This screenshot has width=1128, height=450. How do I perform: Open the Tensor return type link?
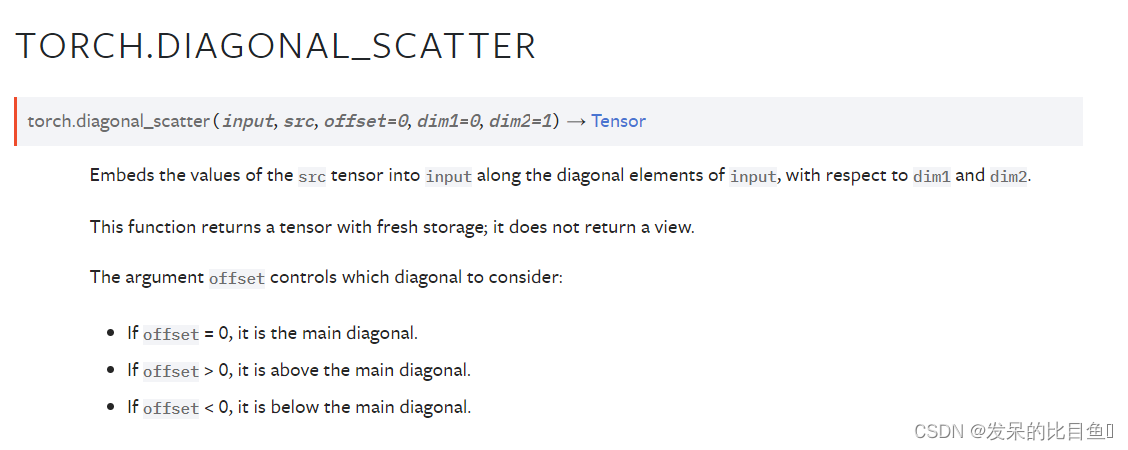619,121
